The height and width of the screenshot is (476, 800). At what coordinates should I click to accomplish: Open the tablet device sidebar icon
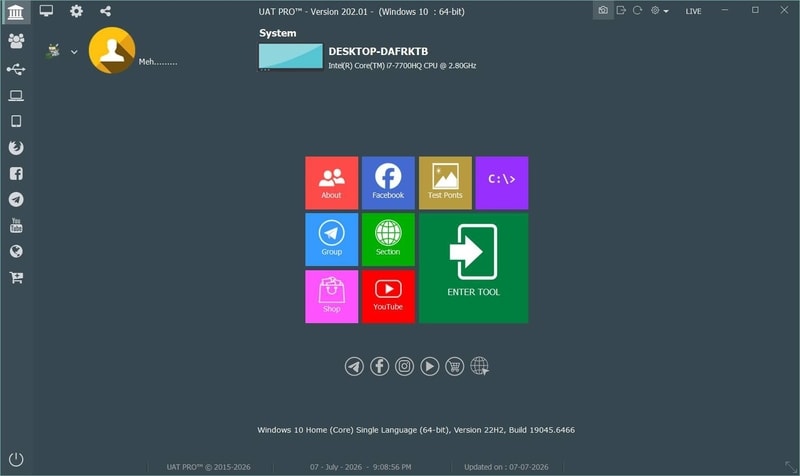pyautogui.click(x=16, y=121)
